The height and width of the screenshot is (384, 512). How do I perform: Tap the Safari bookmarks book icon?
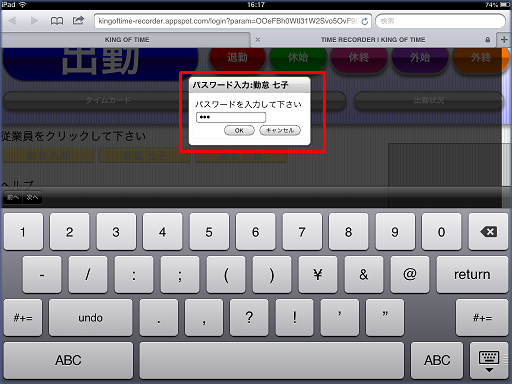pyautogui.click(x=57, y=21)
